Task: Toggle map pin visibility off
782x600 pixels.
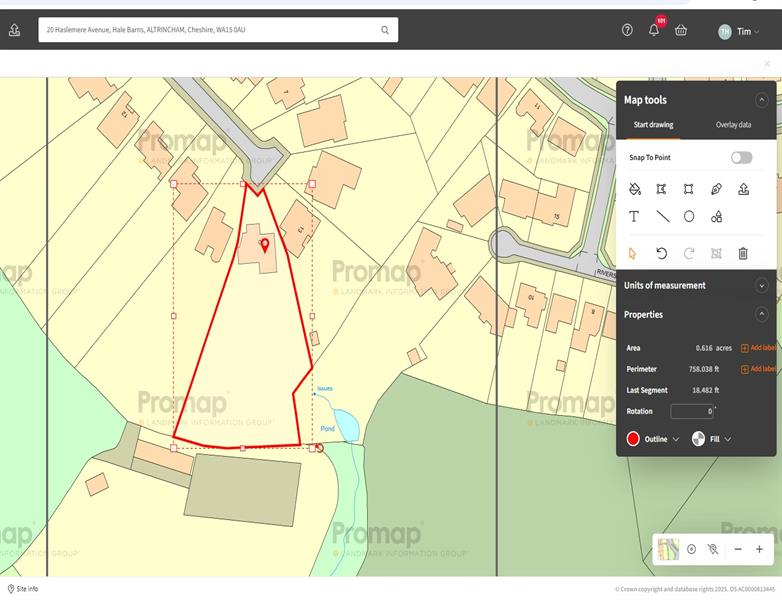Action: point(713,549)
